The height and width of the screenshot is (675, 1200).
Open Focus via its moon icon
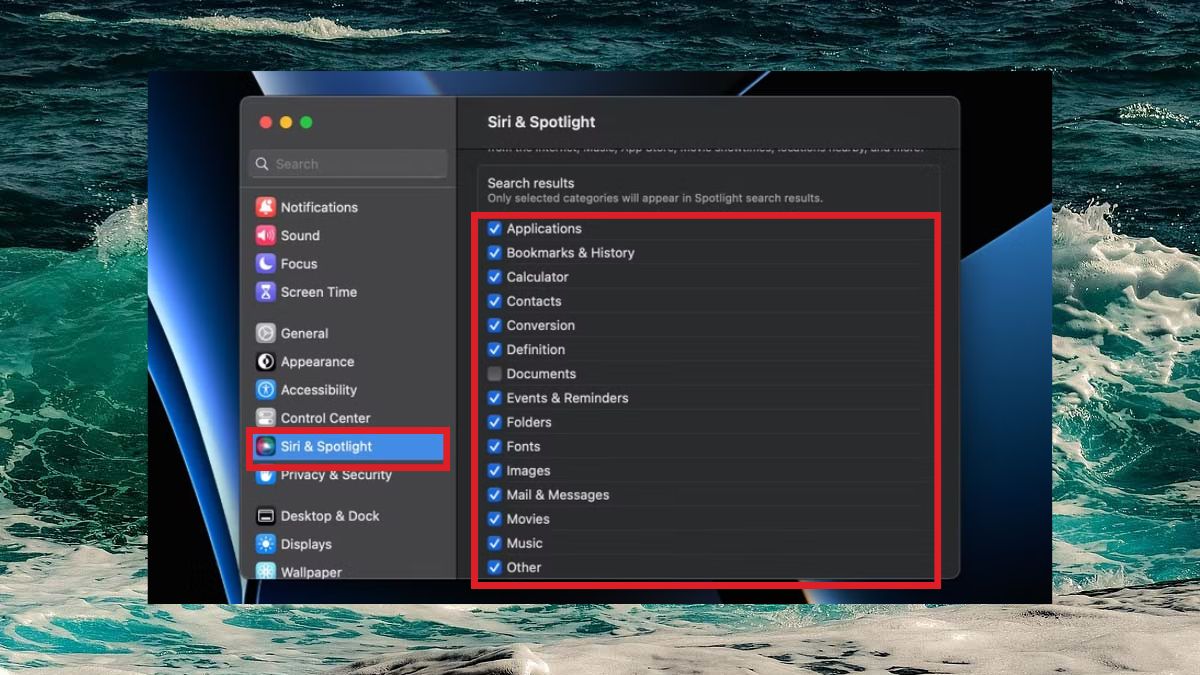click(x=266, y=263)
